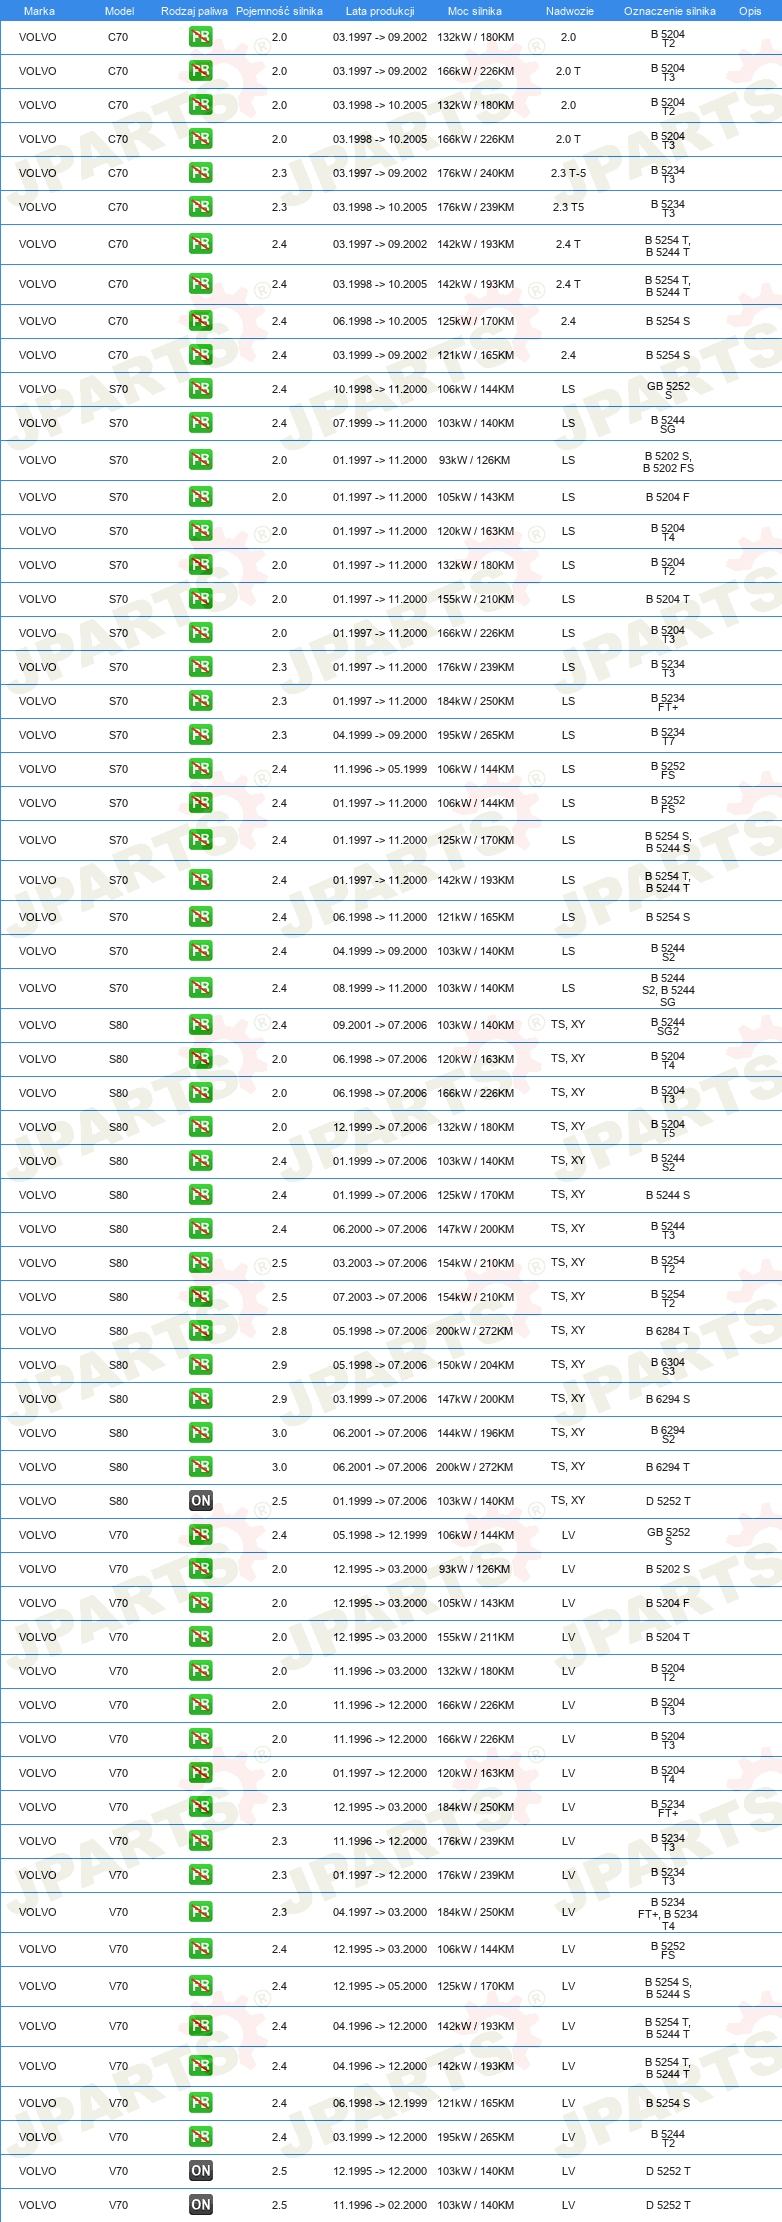This screenshot has height=2222, width=782.
Task: Select the '10.1998 -> 11.2000' production years cell
Action: point(380,389)
